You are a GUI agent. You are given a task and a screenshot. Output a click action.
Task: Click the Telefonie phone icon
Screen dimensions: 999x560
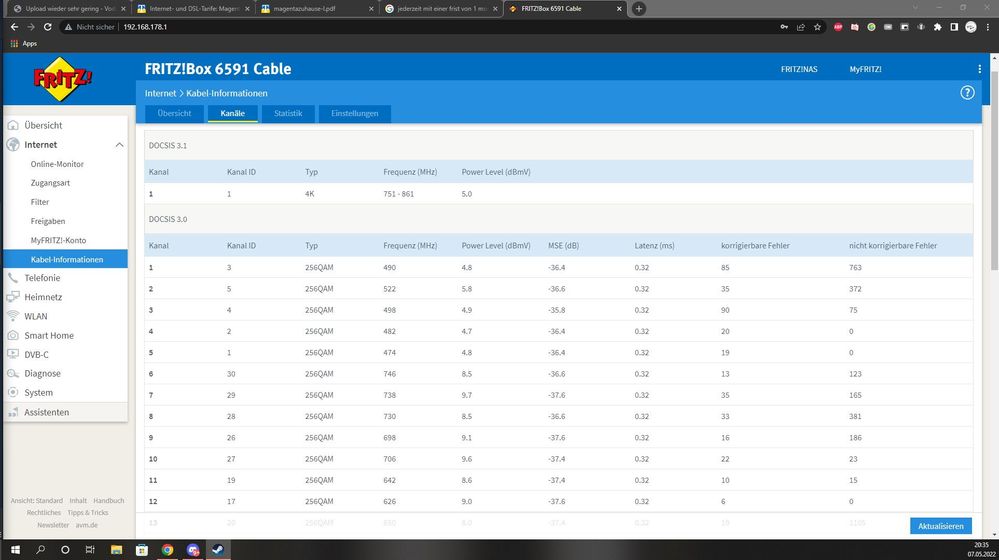(13, 278)
